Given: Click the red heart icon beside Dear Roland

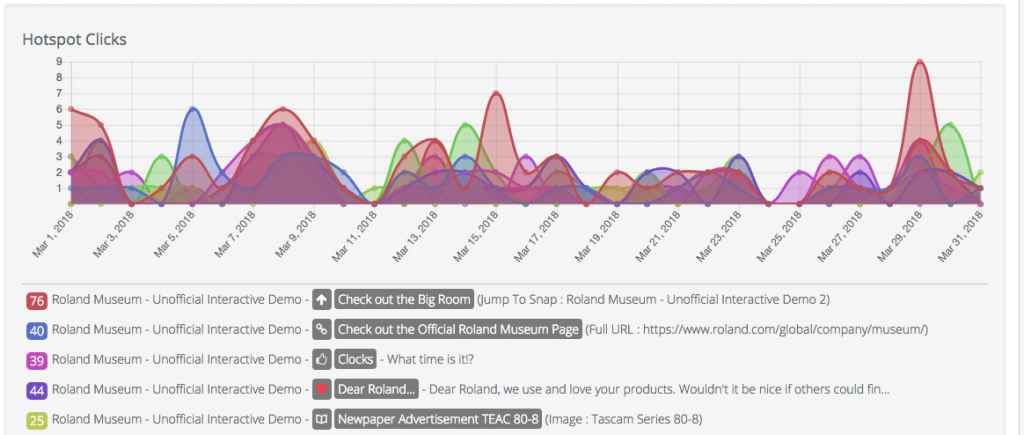Looking at the screenshot, I should pos(321,389).
